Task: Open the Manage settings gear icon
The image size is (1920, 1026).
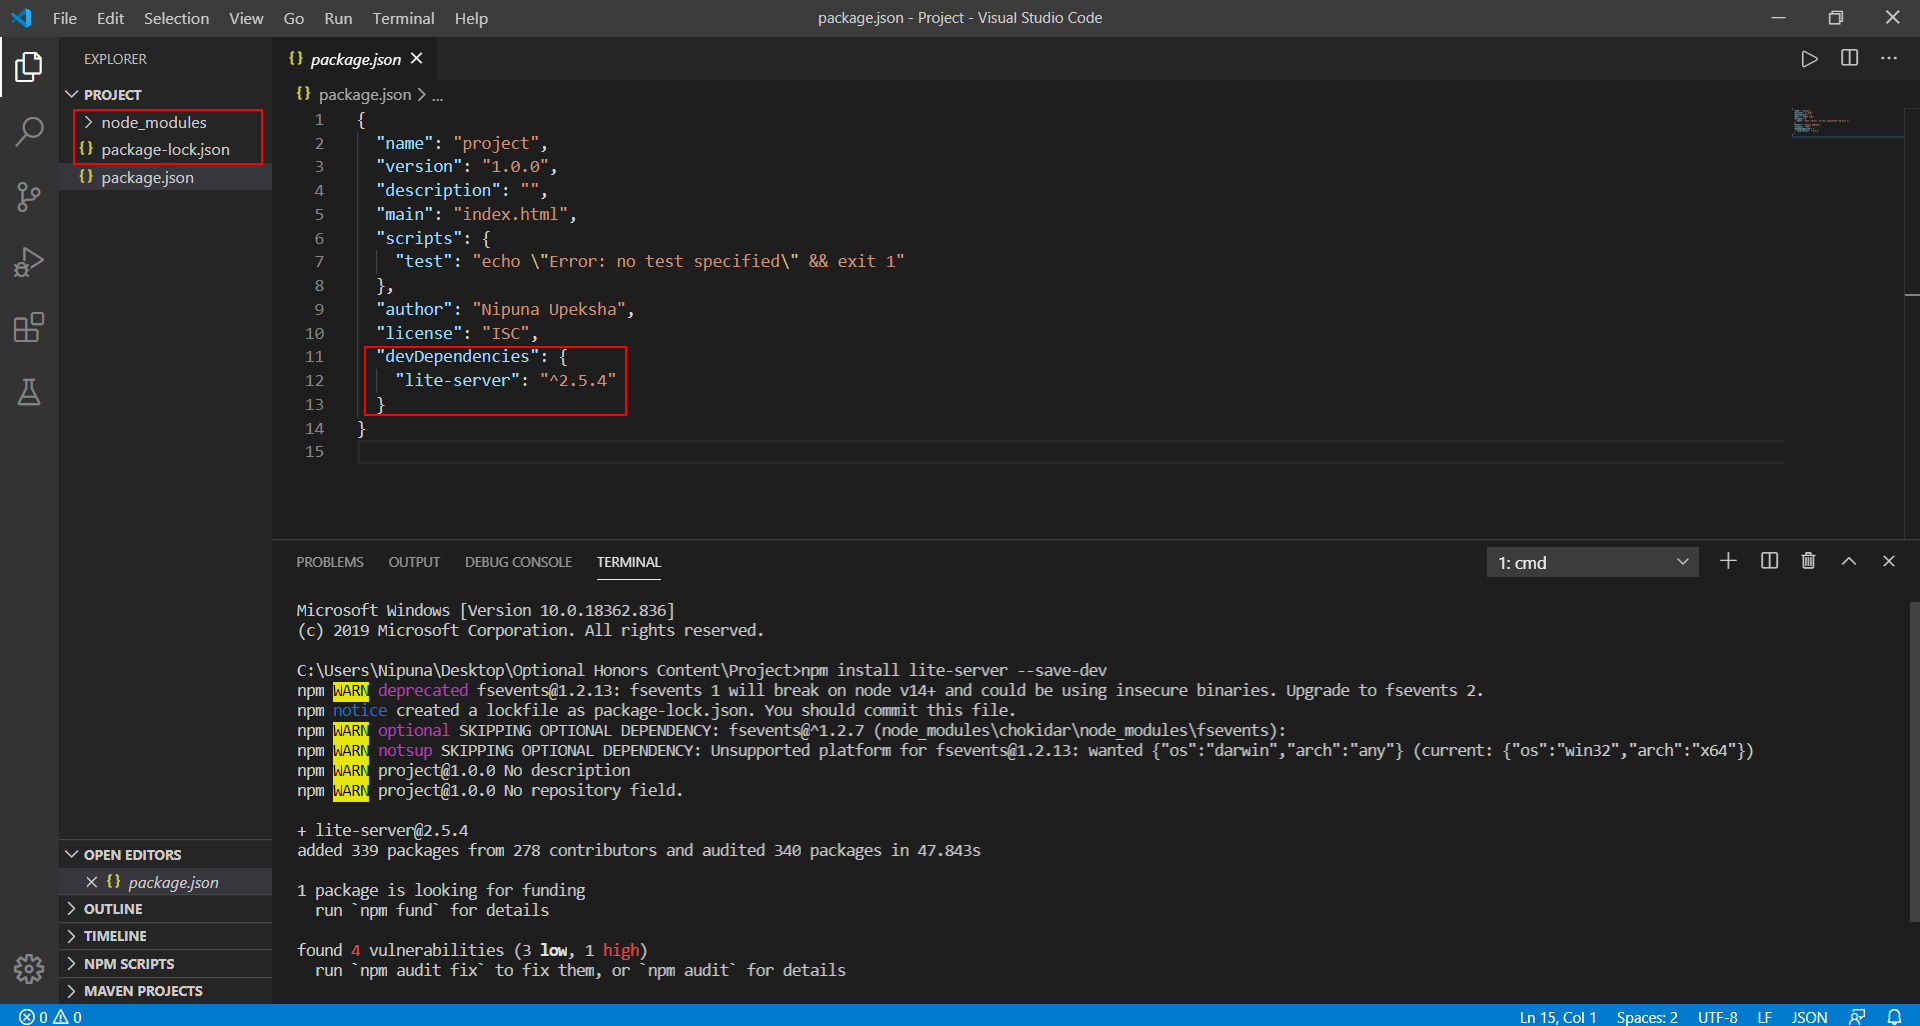Action: [29, 969]
